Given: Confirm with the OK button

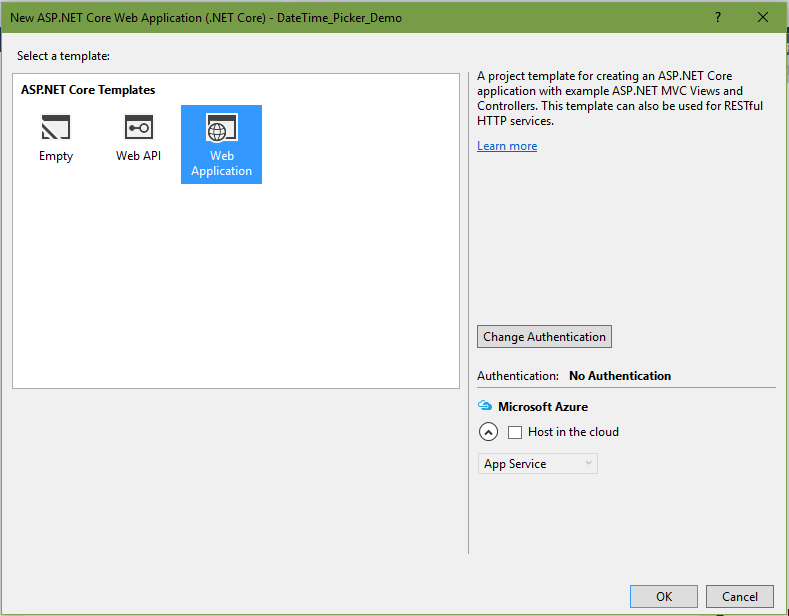Looking at the screenshot, I should coord(664,596).
